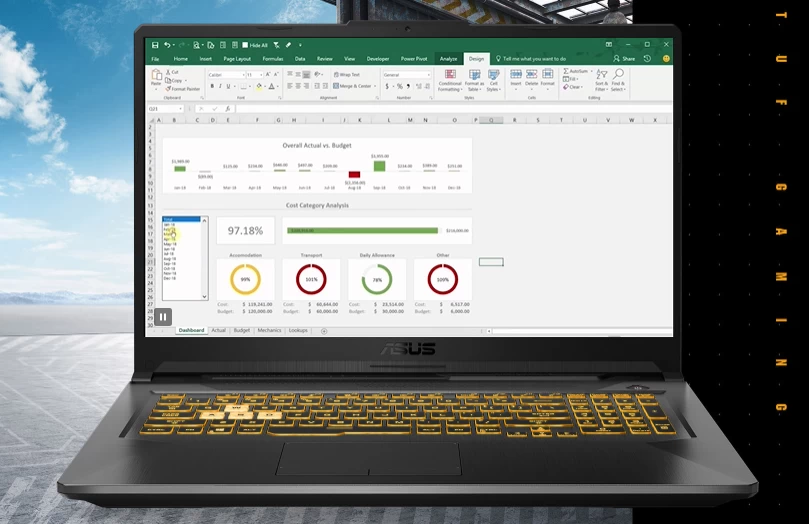Open the Power Pivot ribbon tab
809x524 pixels.
coord(414,59)
